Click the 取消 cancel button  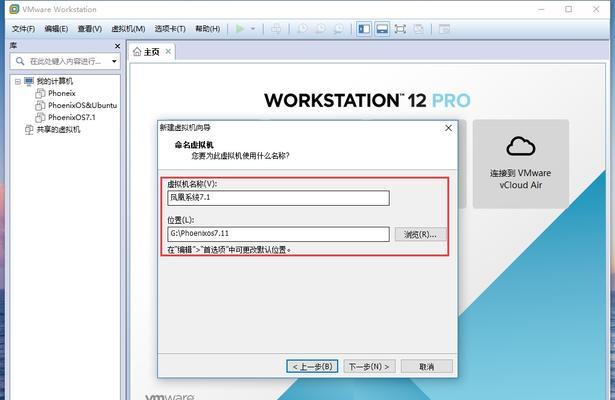427,367
